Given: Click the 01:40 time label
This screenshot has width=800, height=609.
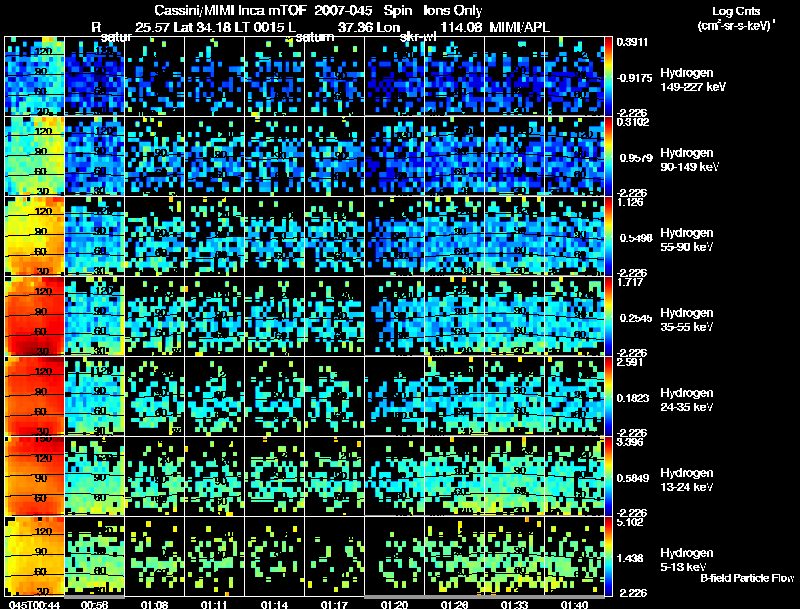Looking at the screenshot, I should [574, 604].
